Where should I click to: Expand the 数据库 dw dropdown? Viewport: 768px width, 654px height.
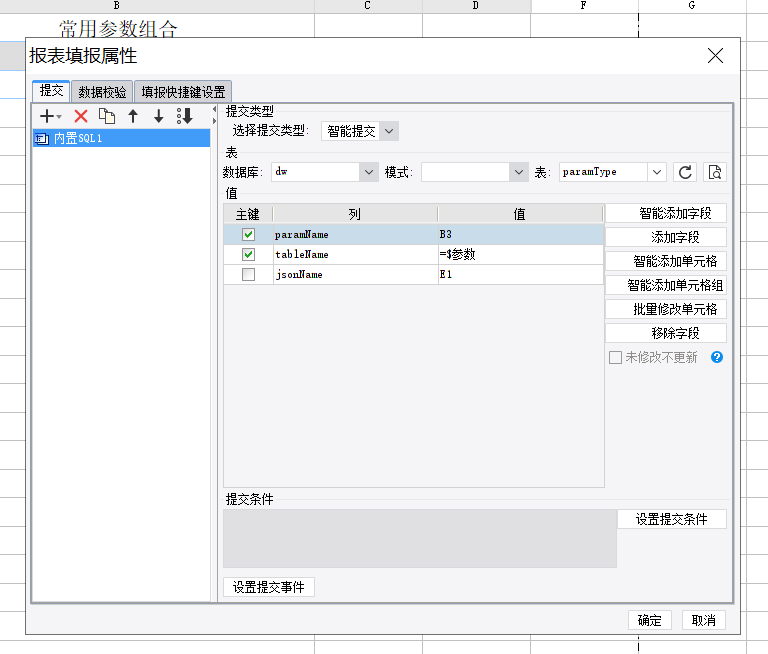pos(325,172)
